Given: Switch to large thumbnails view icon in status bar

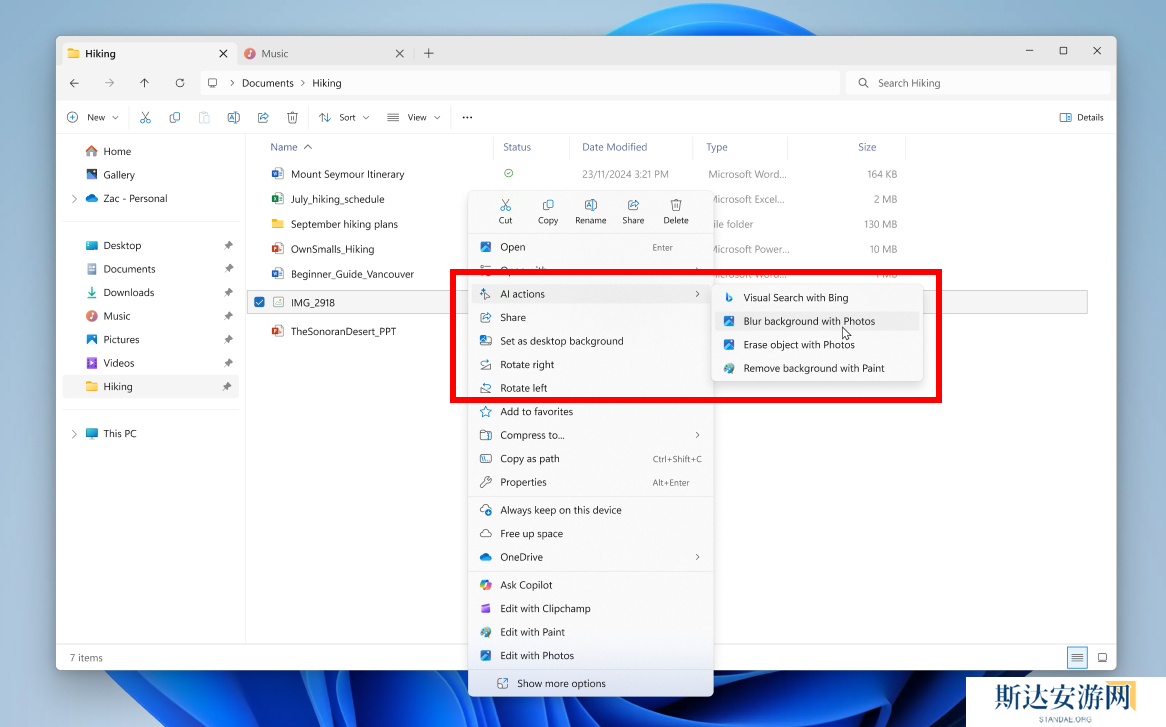Looking at the screenshot, I should (1102, 657).
